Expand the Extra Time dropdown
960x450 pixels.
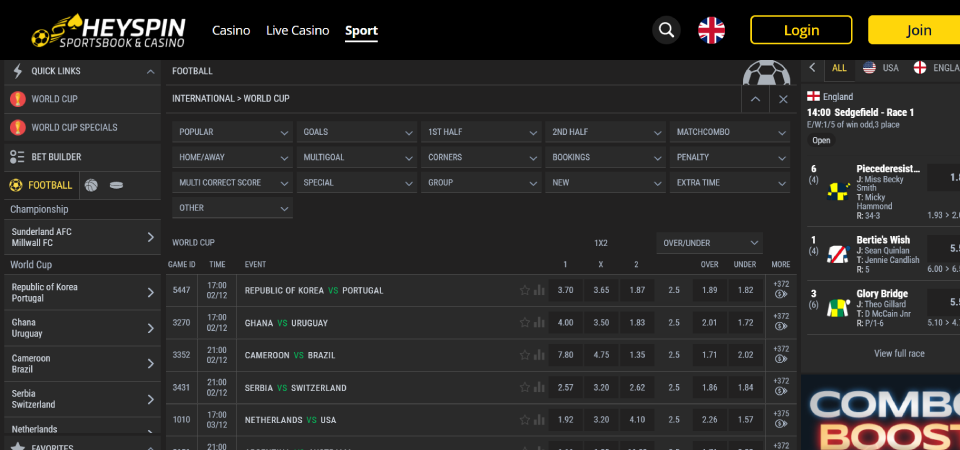pyautogui.click(x=730, y=182)
